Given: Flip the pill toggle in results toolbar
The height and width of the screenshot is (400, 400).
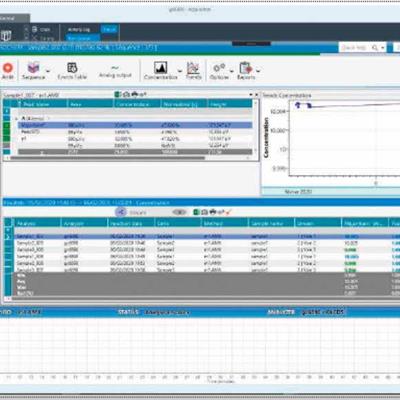Looking at the screenshot, I should [x=179, y=212].
